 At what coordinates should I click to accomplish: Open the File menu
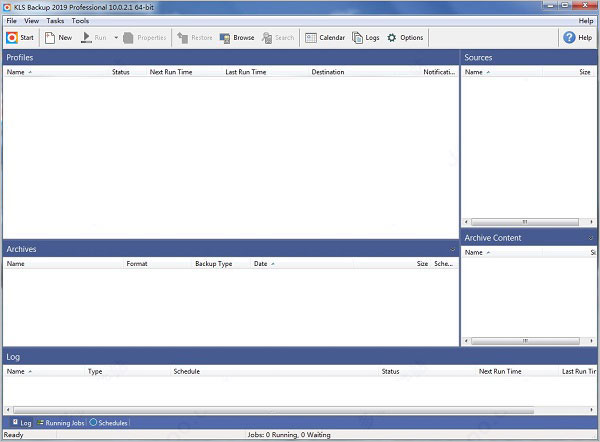tap(11, 21)
